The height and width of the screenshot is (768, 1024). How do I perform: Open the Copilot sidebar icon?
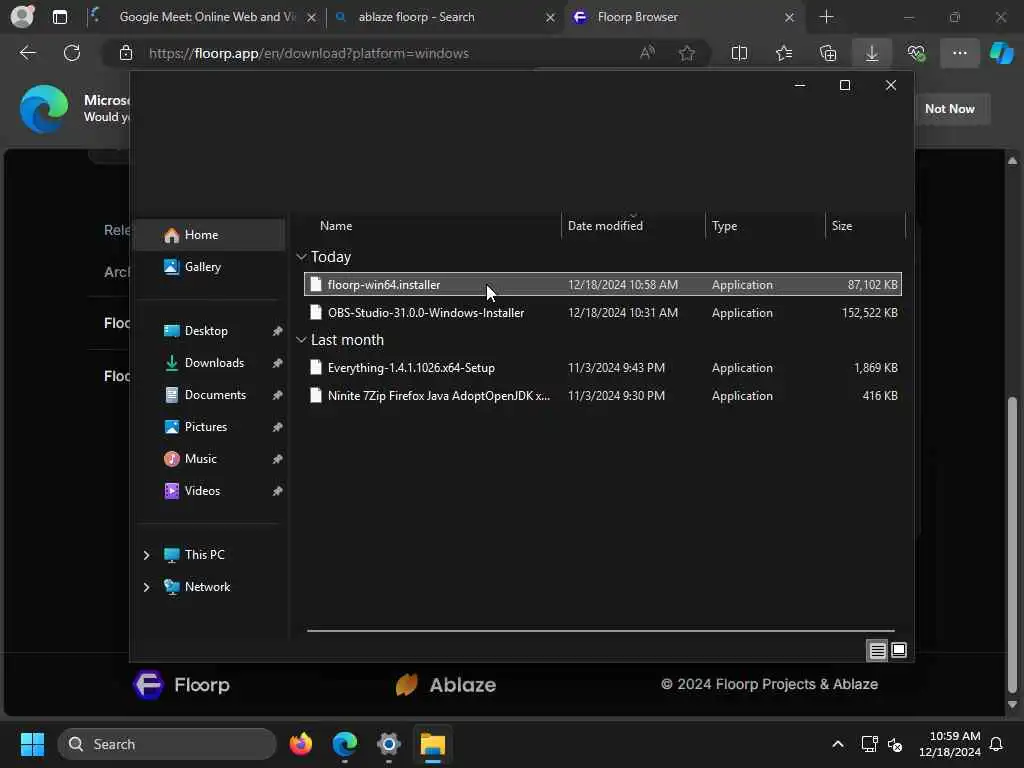click(x=1001, y=53)
